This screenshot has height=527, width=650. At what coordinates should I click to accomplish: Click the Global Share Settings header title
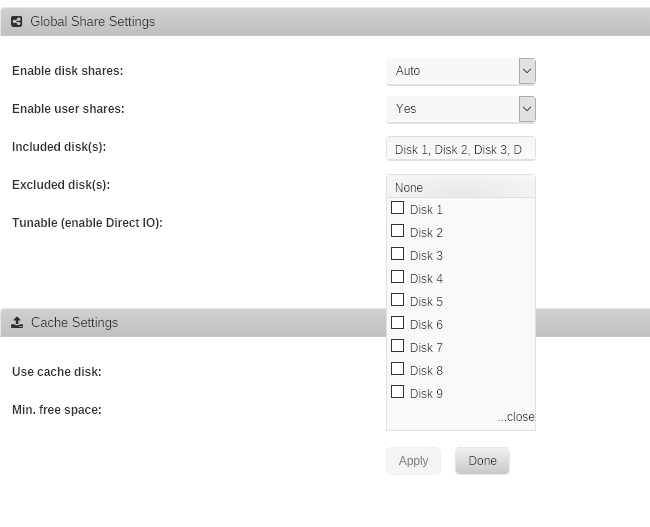coord(93,22)
